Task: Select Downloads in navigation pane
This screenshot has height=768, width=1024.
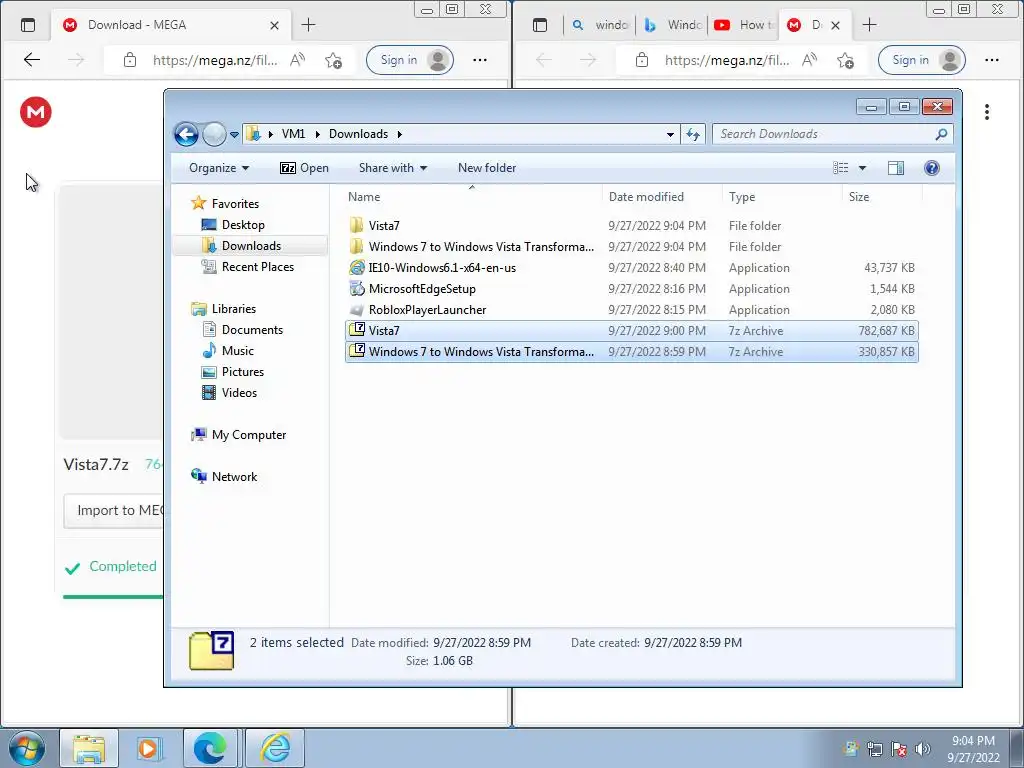Action: (251, 246)
